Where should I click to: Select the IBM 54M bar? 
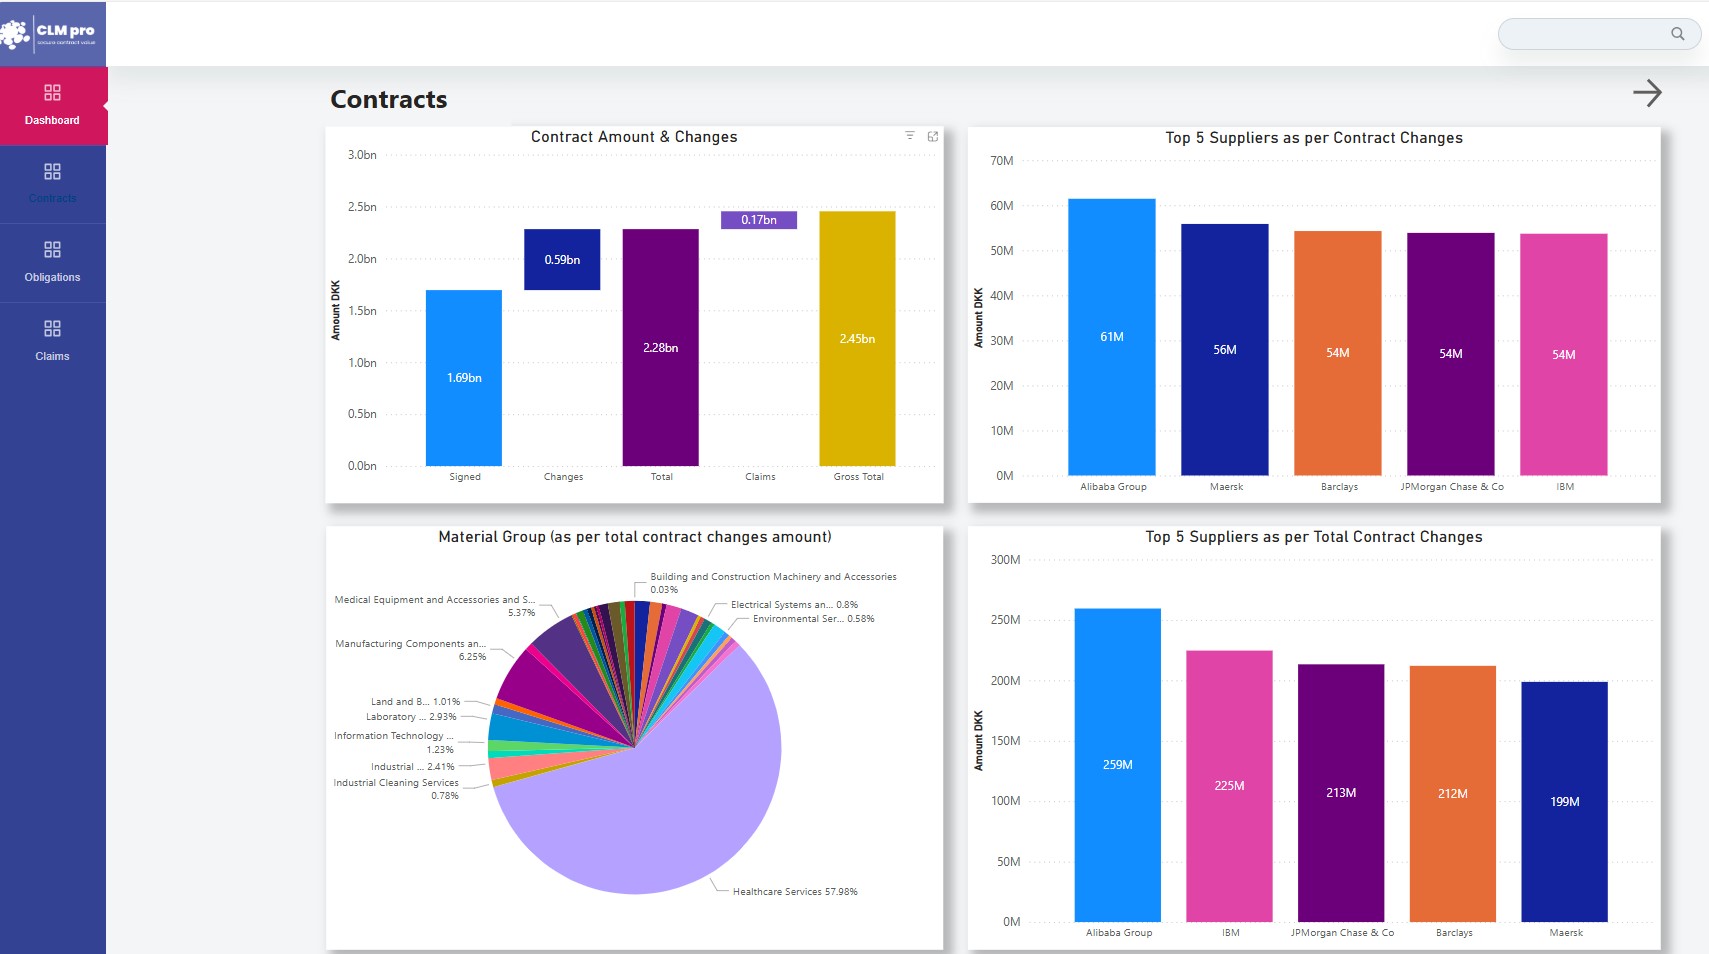[1564, 355]
